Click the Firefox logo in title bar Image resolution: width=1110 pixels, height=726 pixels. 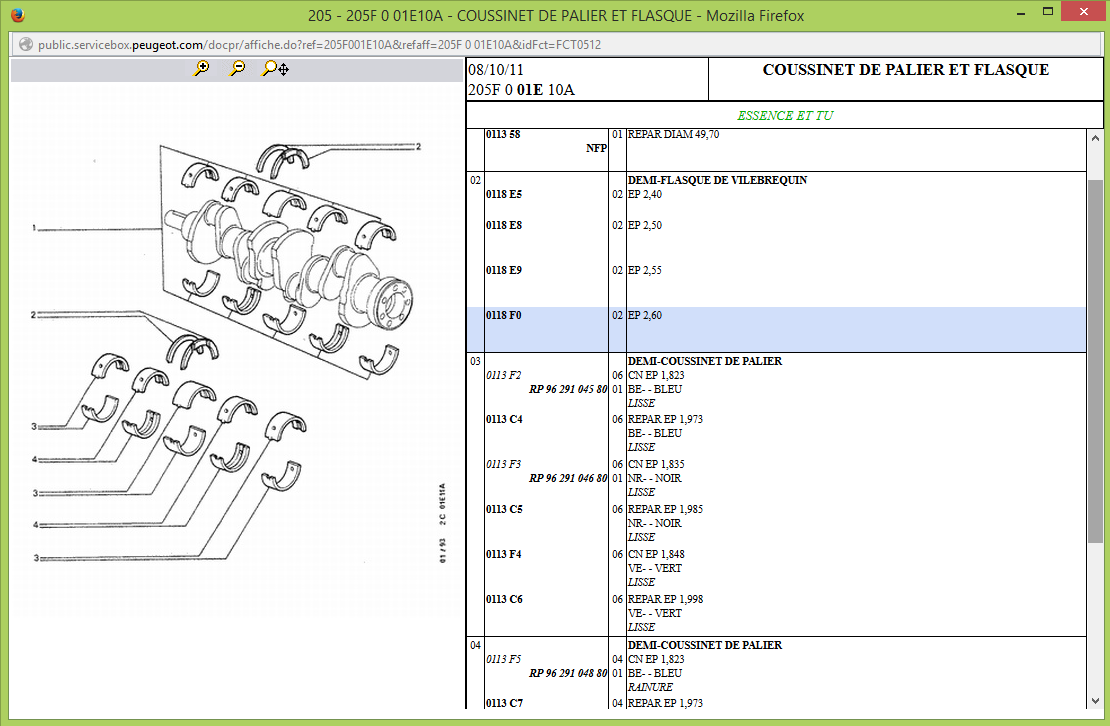coord(17,15)
